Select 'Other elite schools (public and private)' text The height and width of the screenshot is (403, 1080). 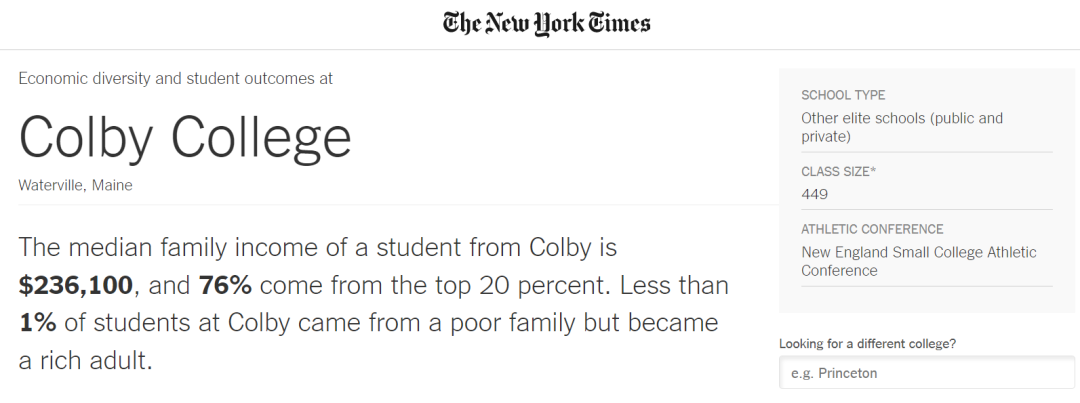[901, 127]
